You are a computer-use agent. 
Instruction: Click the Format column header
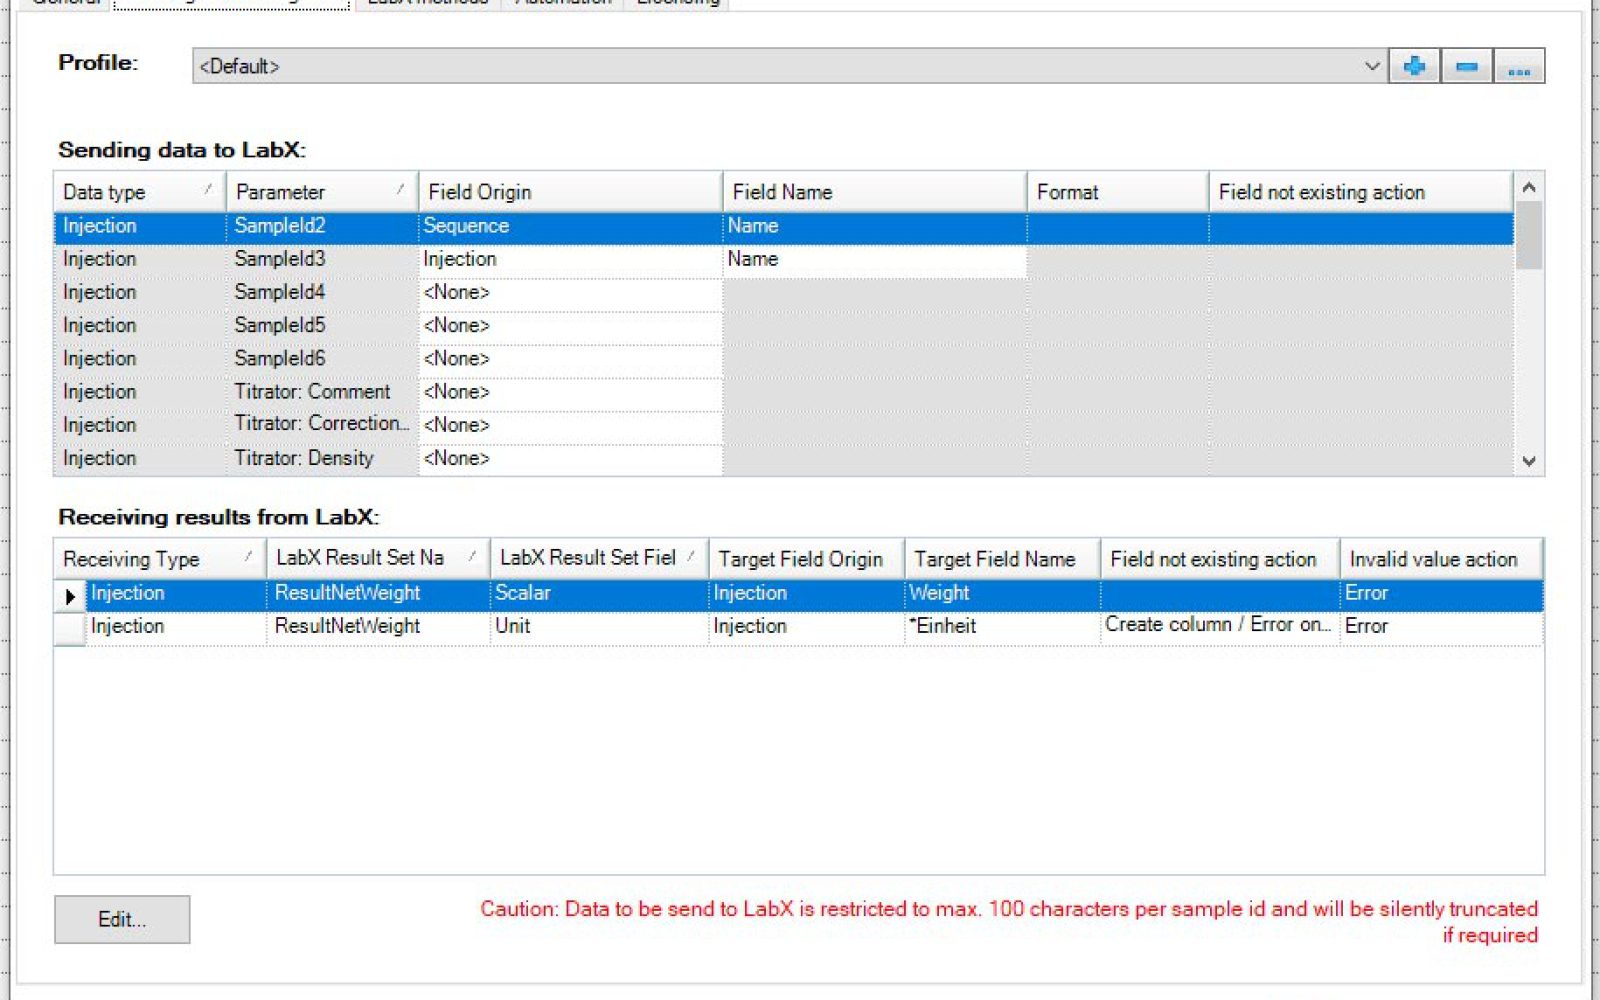click(x=1118, y=192)
